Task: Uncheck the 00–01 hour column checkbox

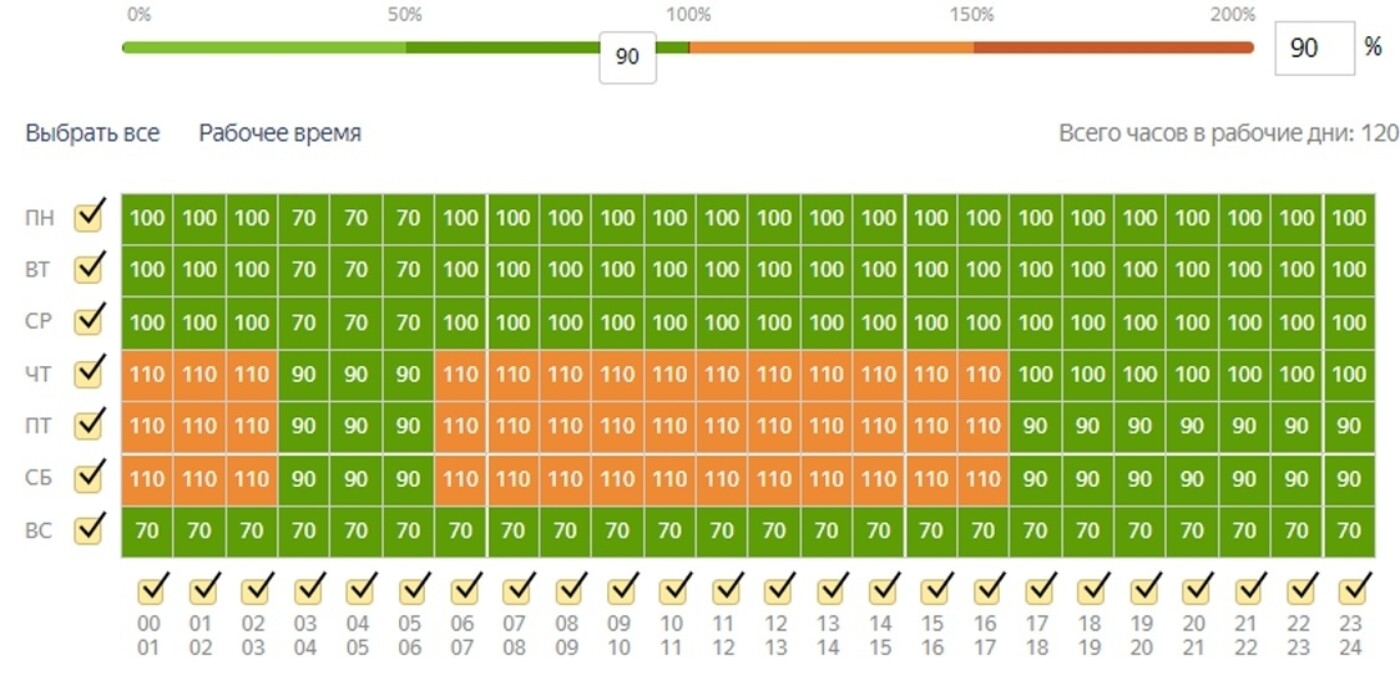Action: (151, 591)
